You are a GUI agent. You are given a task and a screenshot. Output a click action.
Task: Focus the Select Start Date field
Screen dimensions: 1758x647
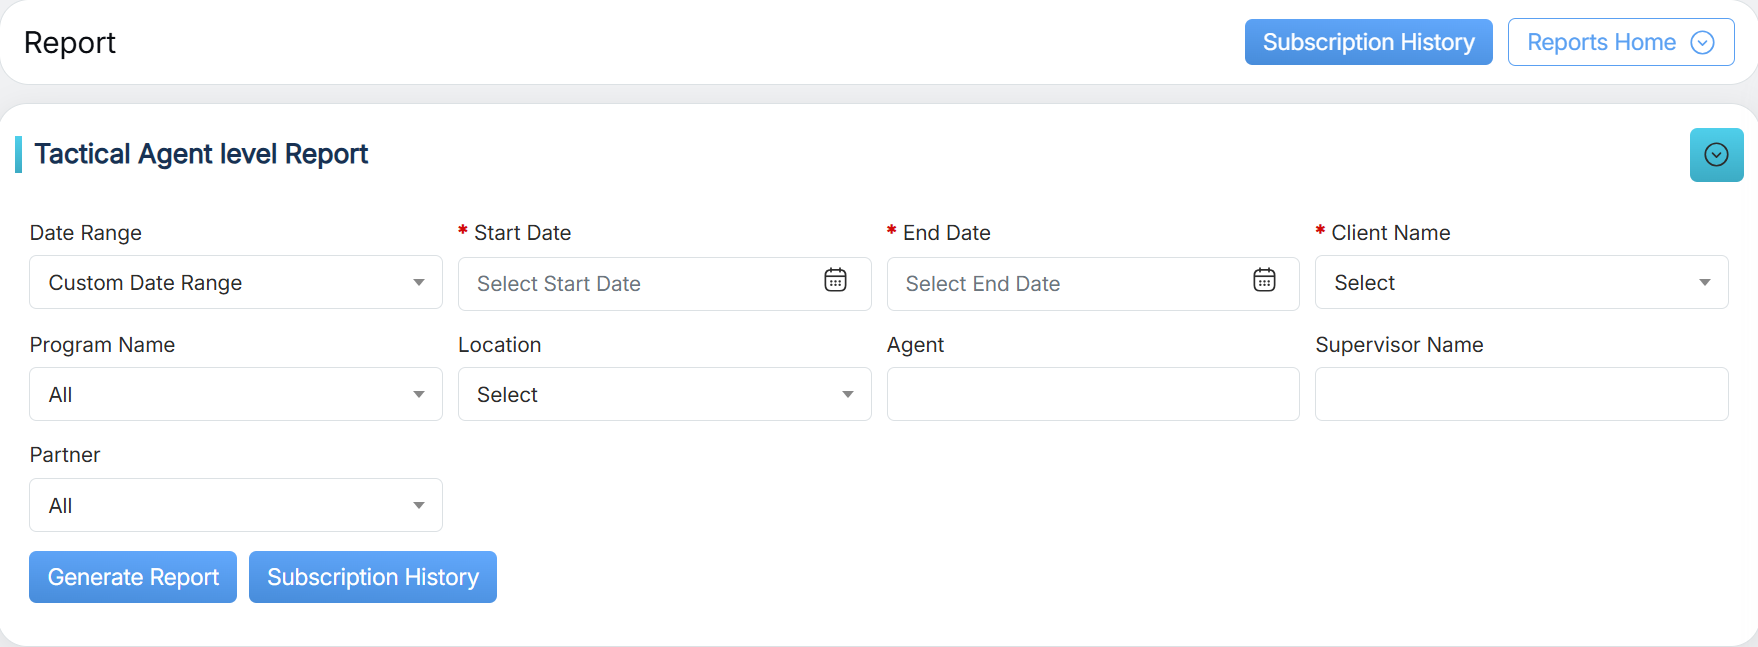click(x=640, y=284)
